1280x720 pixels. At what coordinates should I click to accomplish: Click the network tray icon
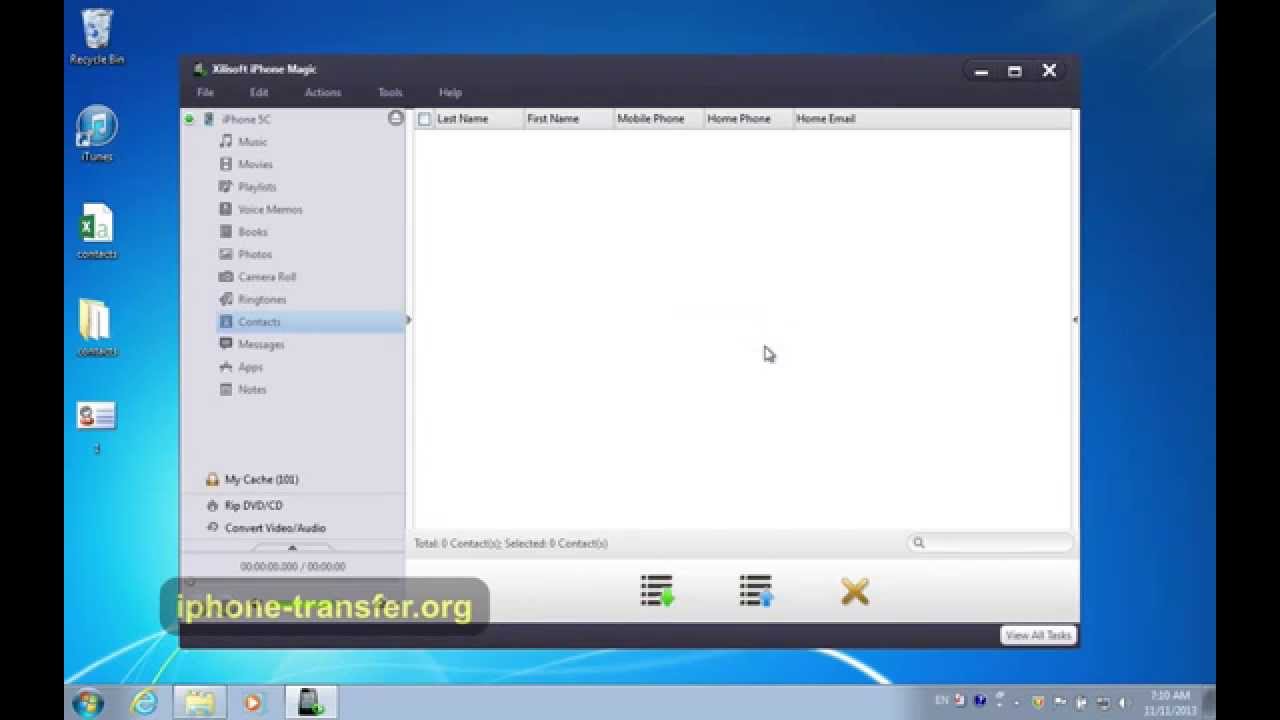pyautogui.click(x=1104, y=702)
